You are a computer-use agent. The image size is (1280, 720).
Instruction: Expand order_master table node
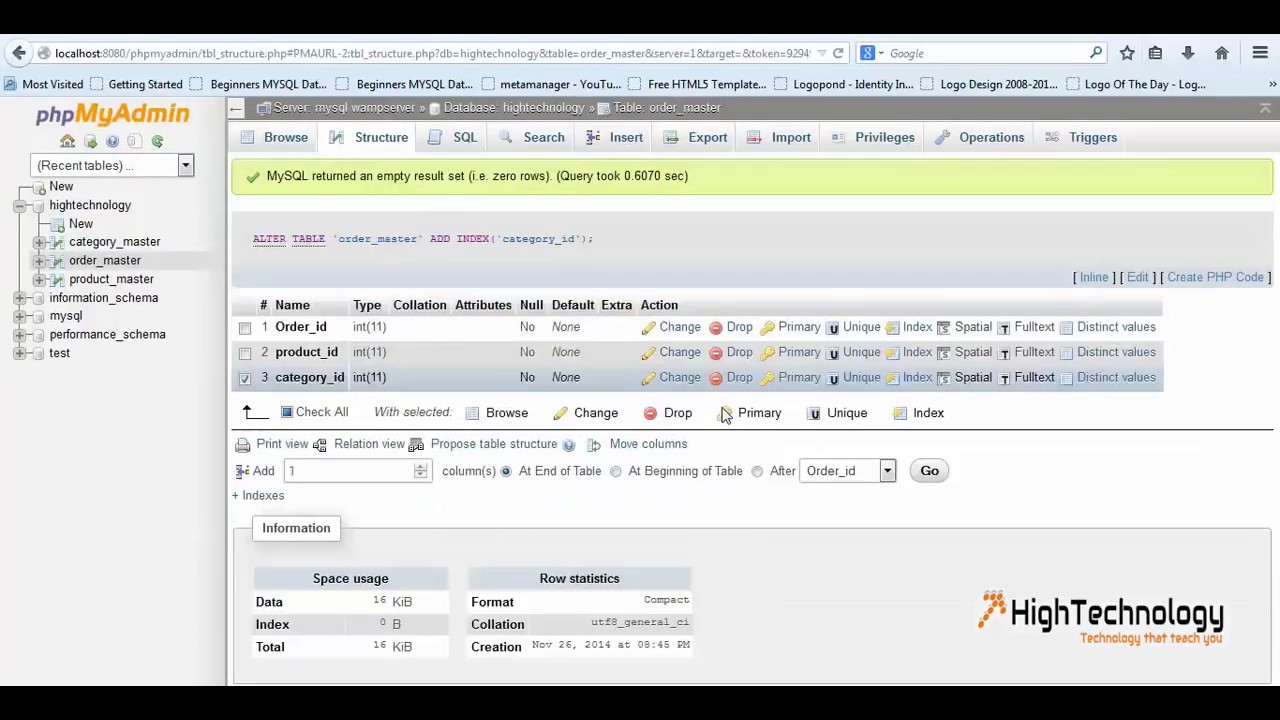click(39, 260)
